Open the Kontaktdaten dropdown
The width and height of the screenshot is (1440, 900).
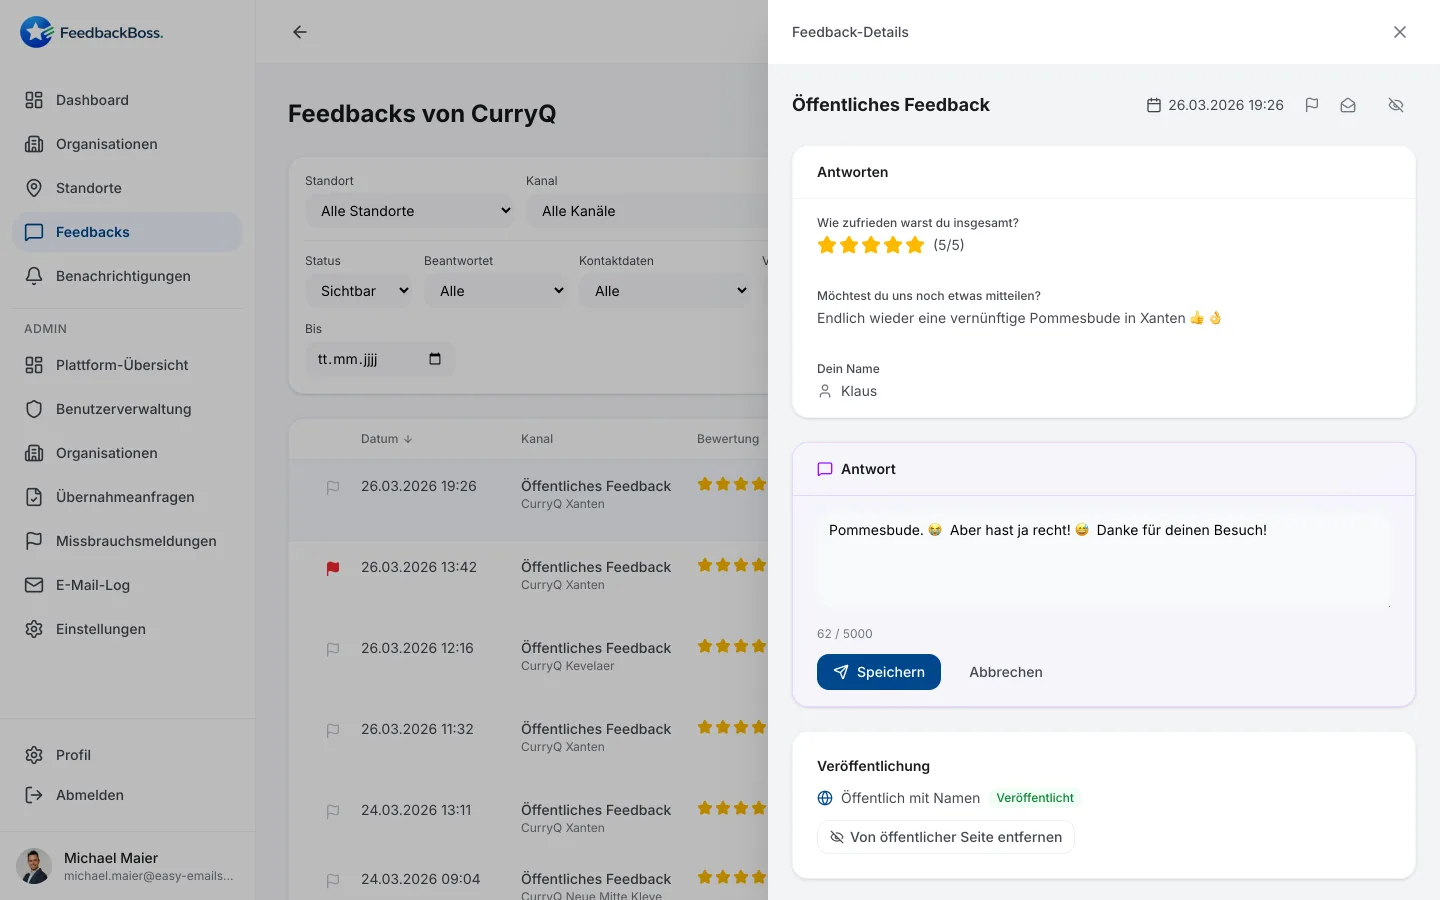point(665,291)
